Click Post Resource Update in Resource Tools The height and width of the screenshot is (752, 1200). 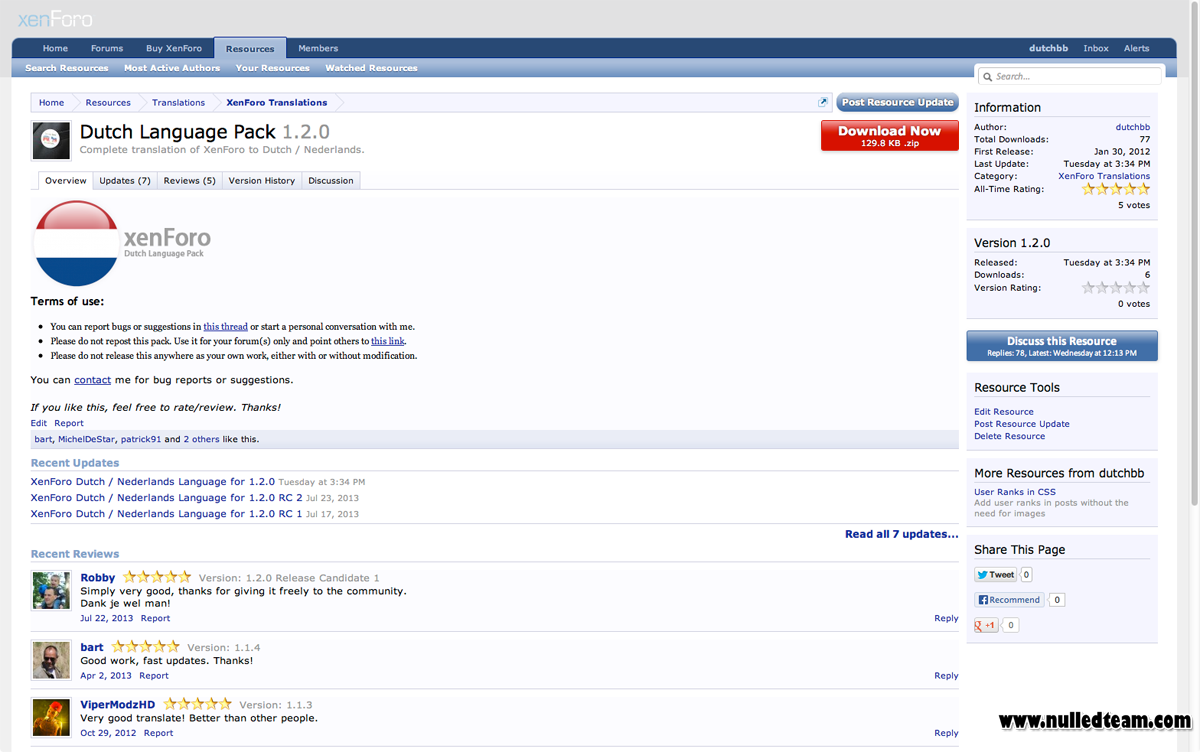click(x=1022, y=424)
